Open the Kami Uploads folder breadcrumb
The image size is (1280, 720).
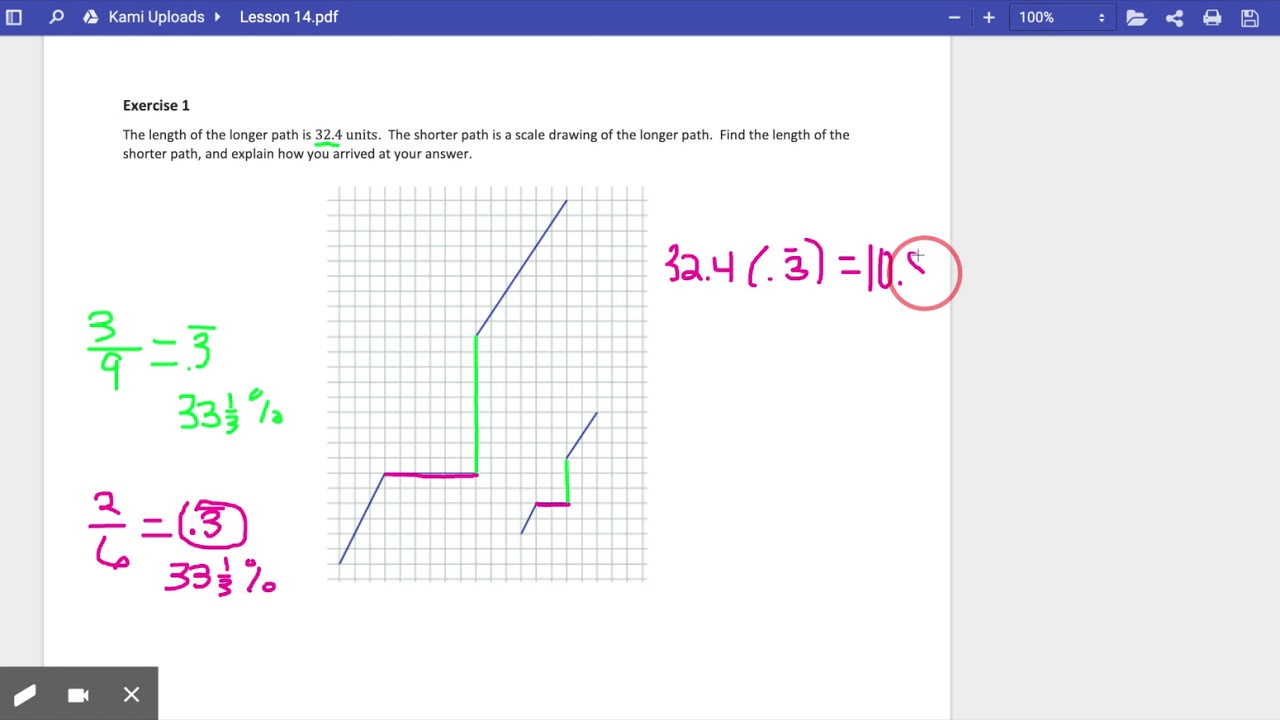[x=156, y=17]
